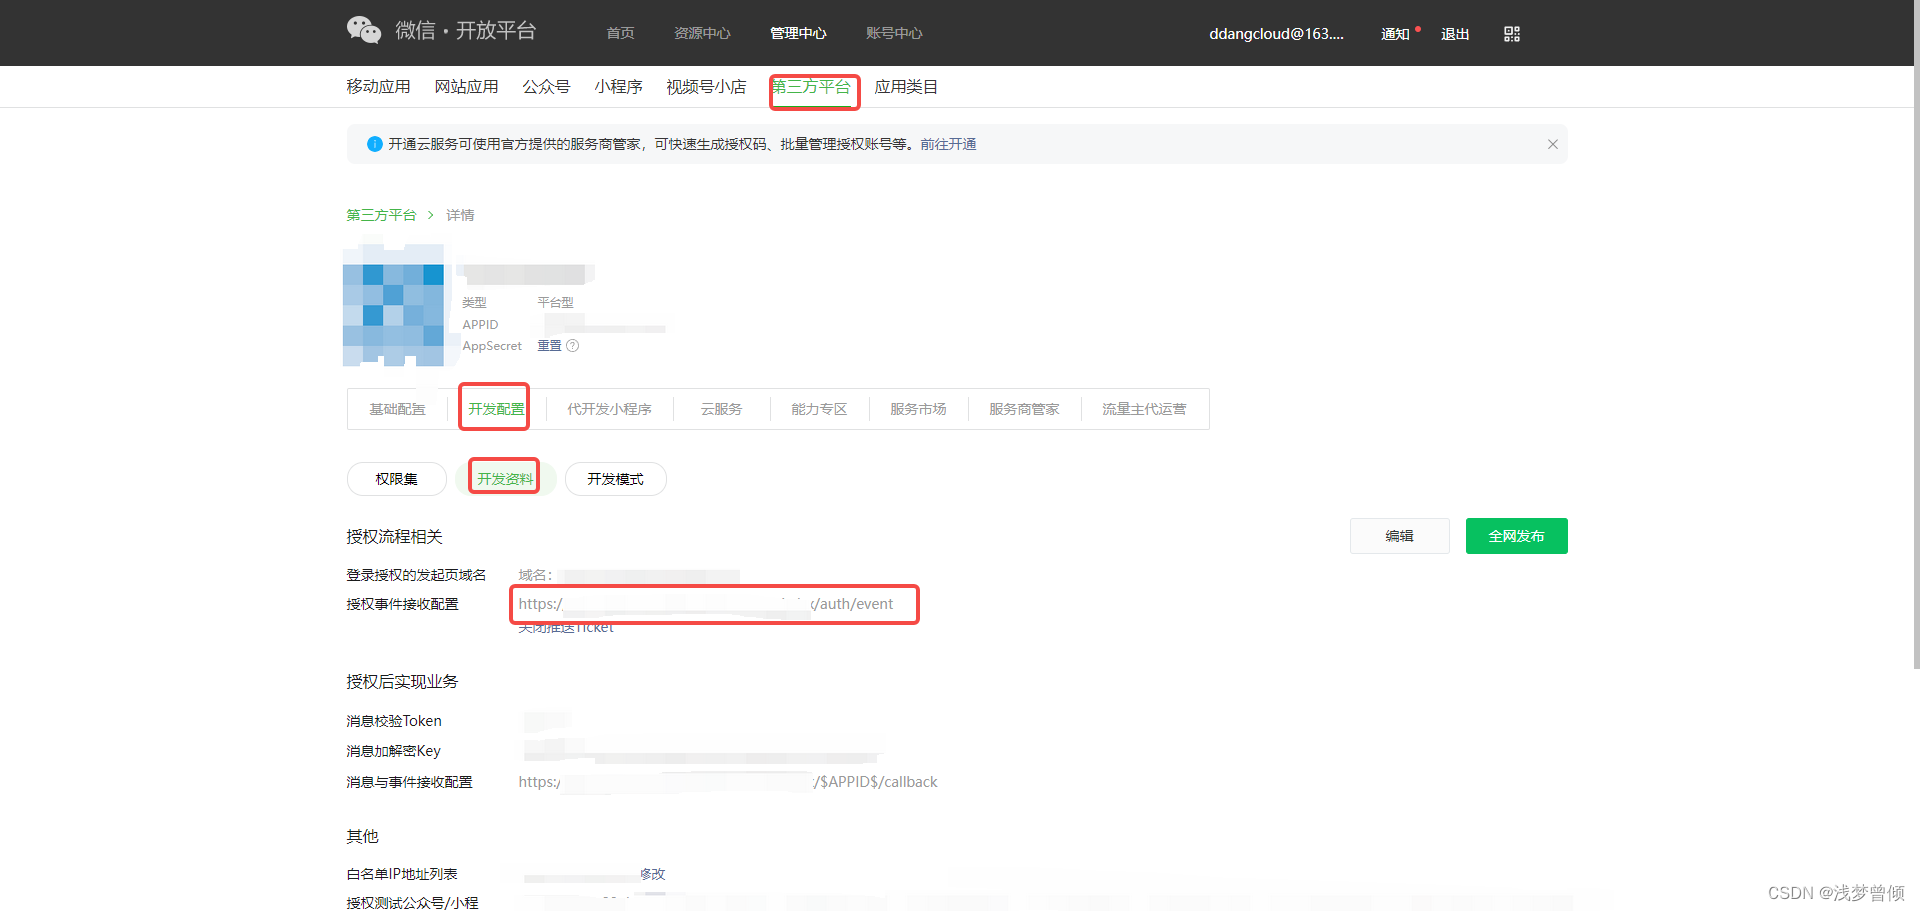Go to 首页 in top navigation
The width and height of the screenshot is (1920, 911).
620,34
